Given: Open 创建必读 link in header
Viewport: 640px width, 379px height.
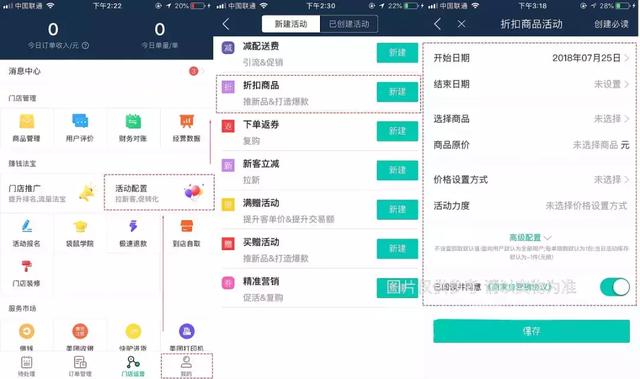Looking at the screenshot, I should coord(611,24).
